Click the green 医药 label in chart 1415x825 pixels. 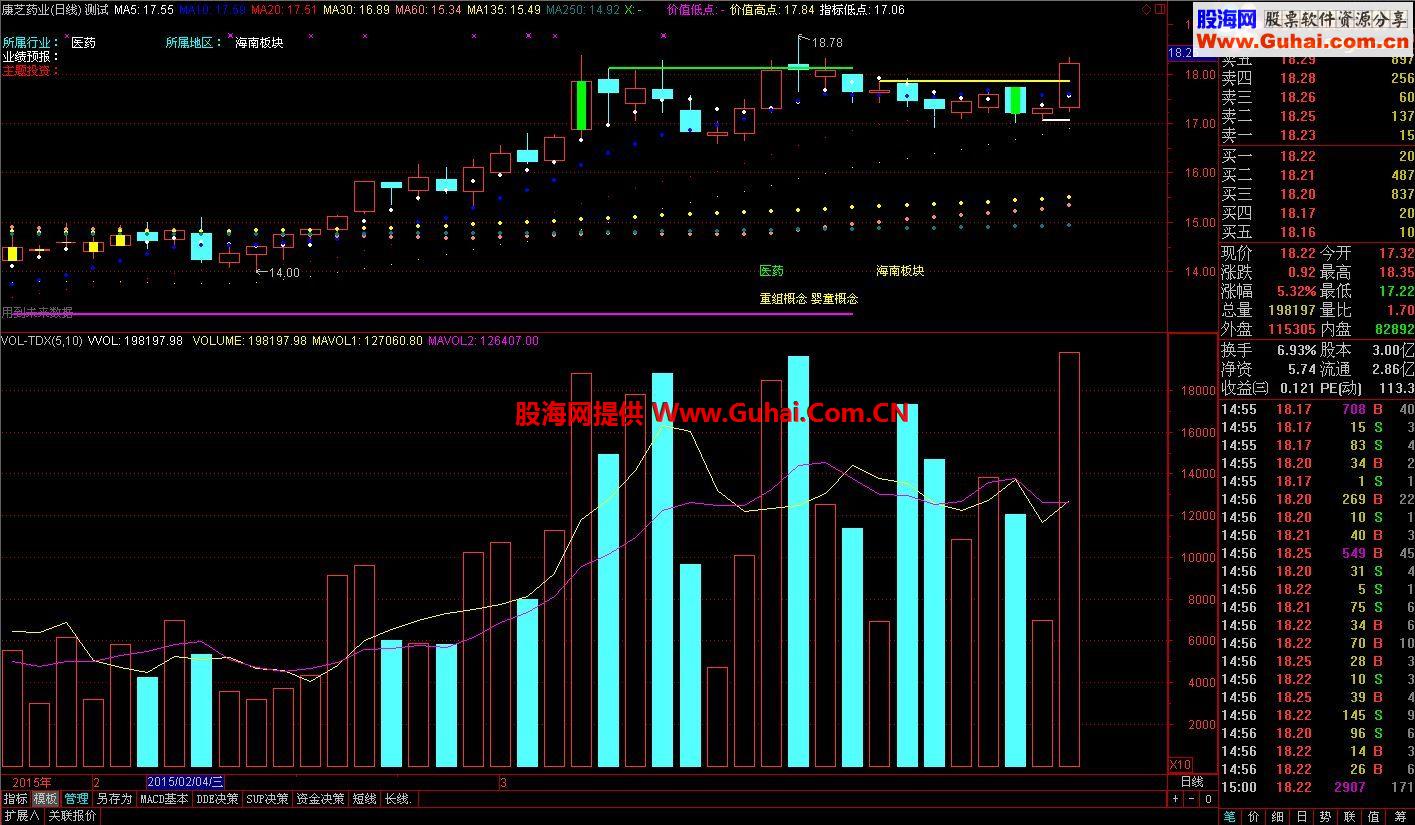pyautogui.click(x=771, y=270)
